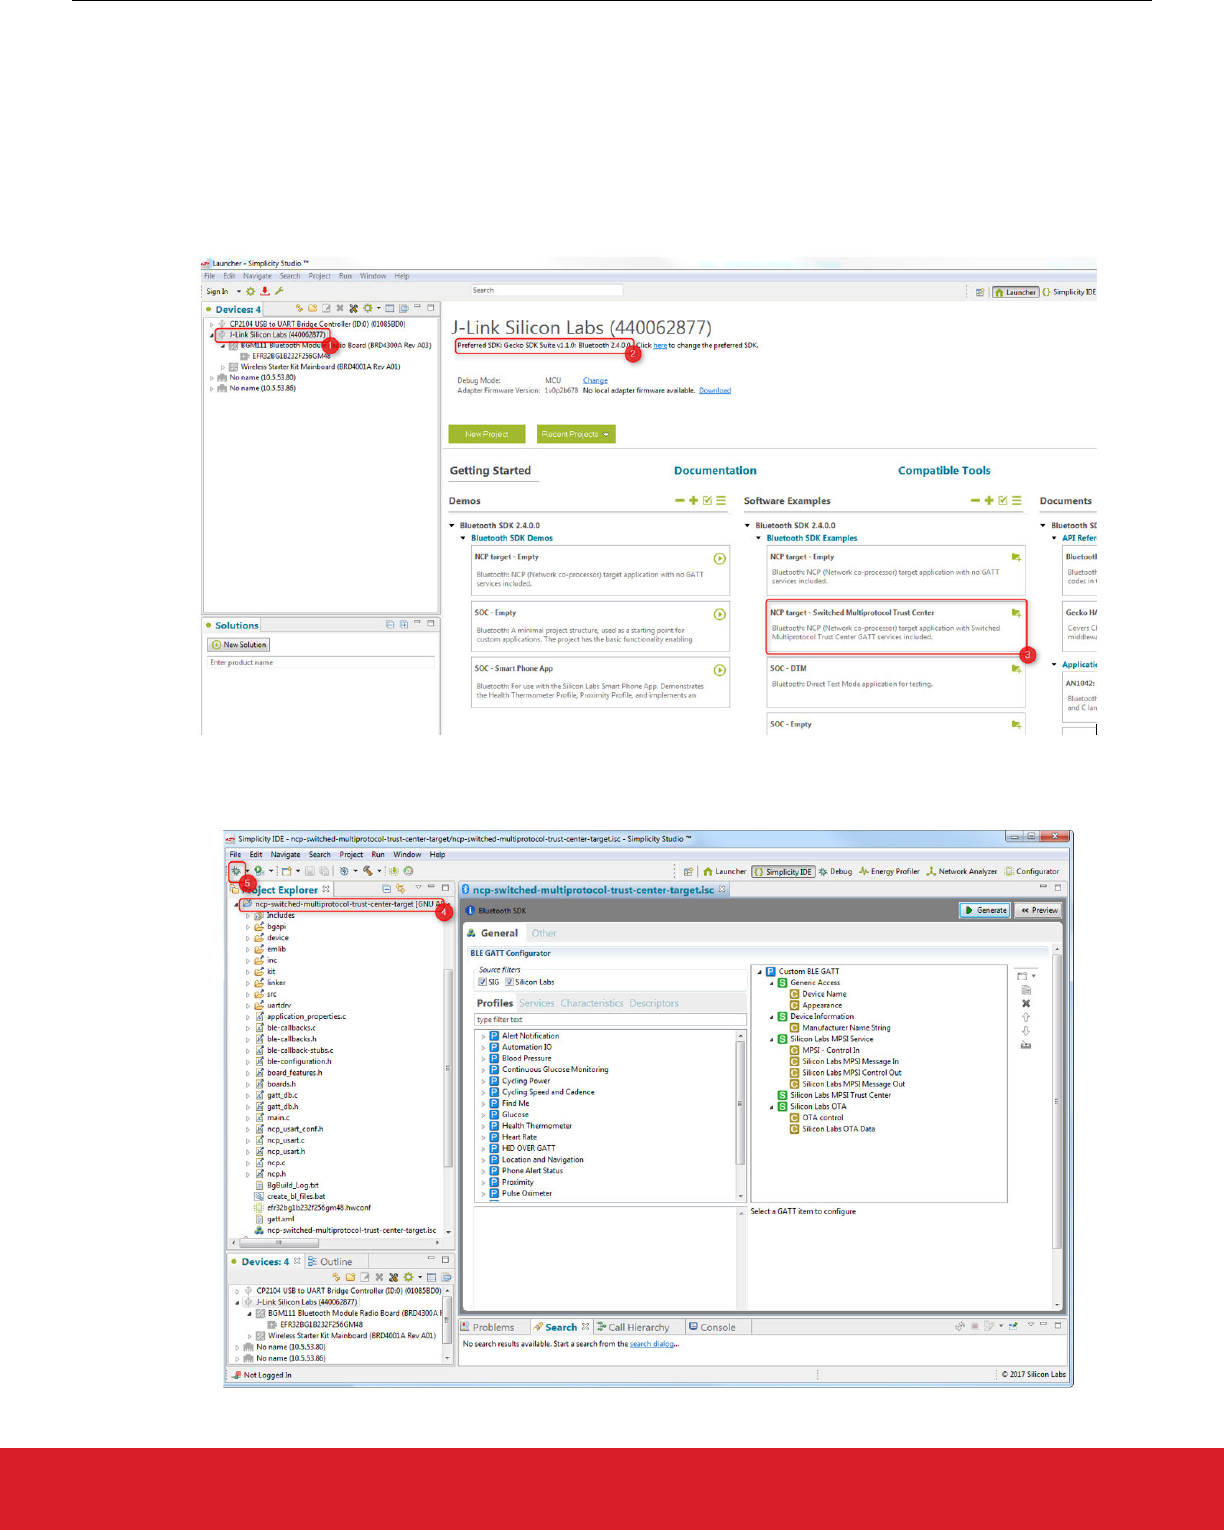
Task: Click the New Project button
Action: point(487,434)
